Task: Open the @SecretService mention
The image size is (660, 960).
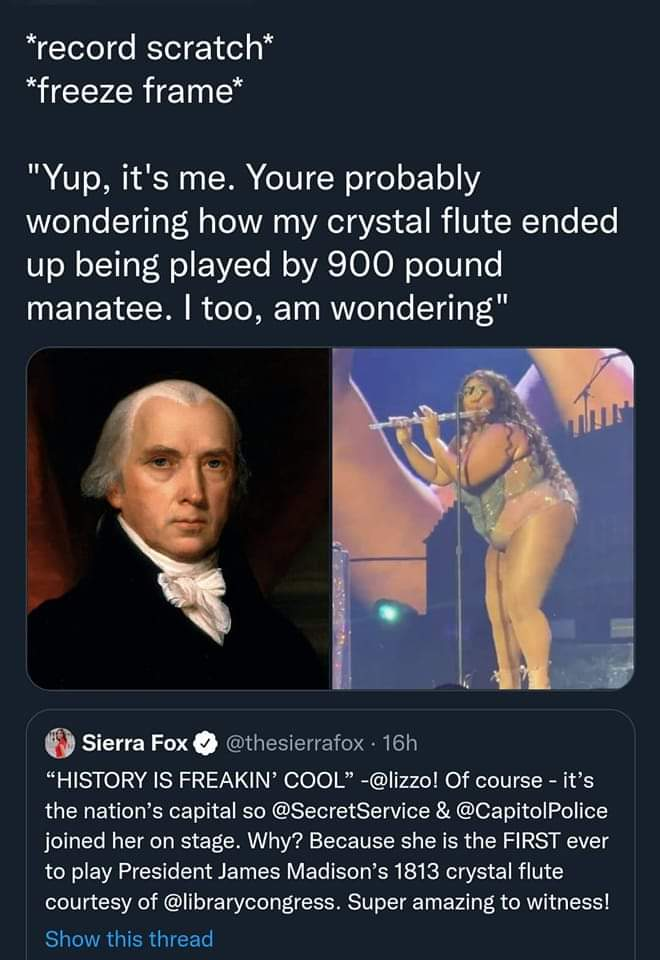Action: [350, 811]
